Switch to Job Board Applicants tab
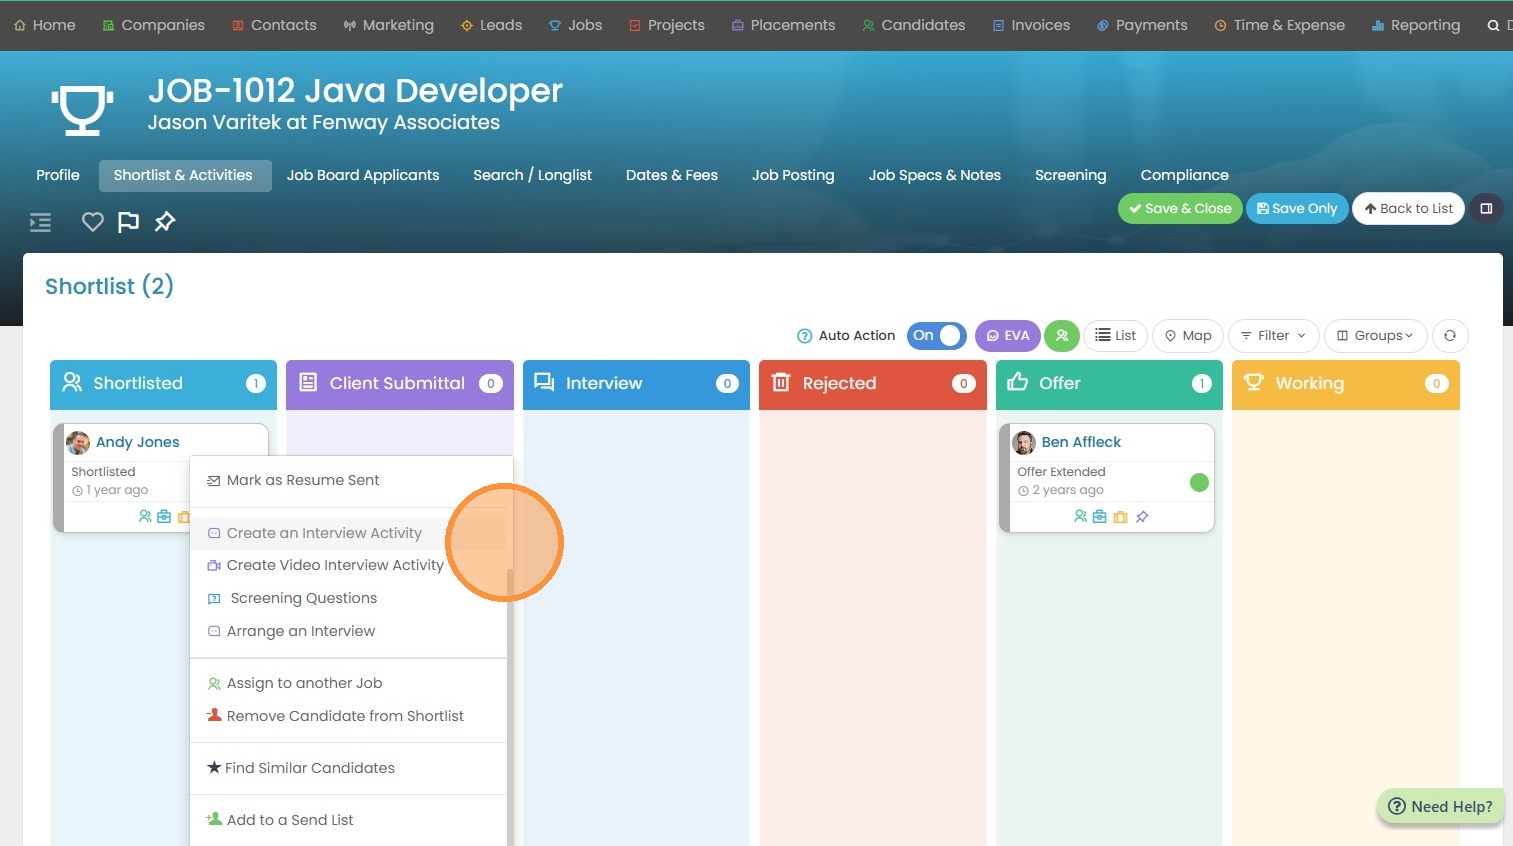Screen dimensions: 1513x846 click(363, 175)
